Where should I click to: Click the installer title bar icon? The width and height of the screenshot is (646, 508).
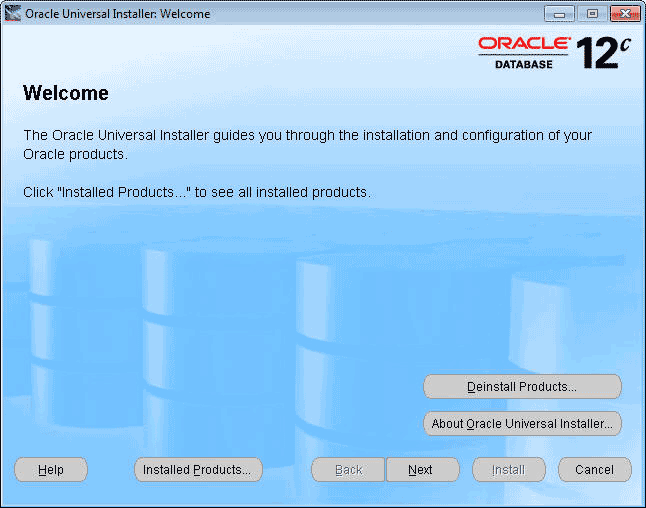point(13,13)
